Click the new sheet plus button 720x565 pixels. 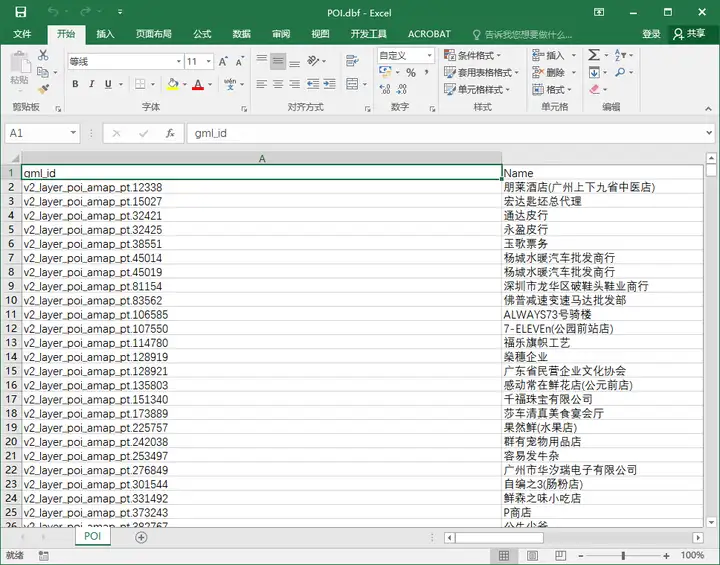pyautogui.click(x=141, y=537)
